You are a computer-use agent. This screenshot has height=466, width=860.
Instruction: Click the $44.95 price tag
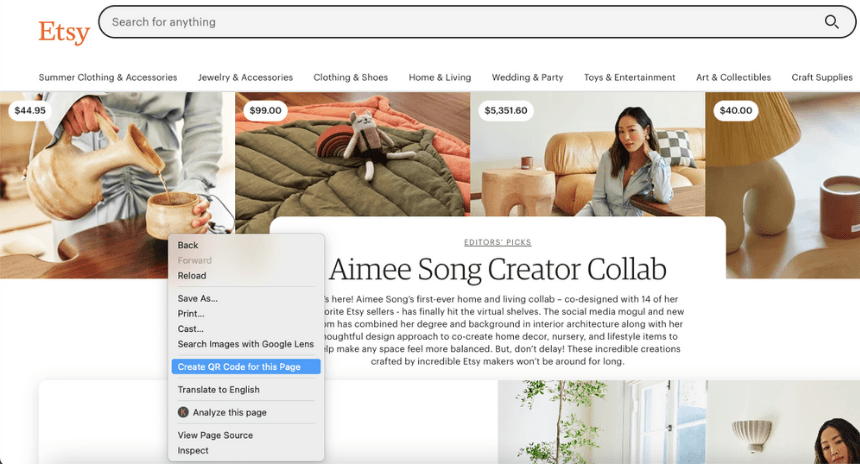[30, 110]
